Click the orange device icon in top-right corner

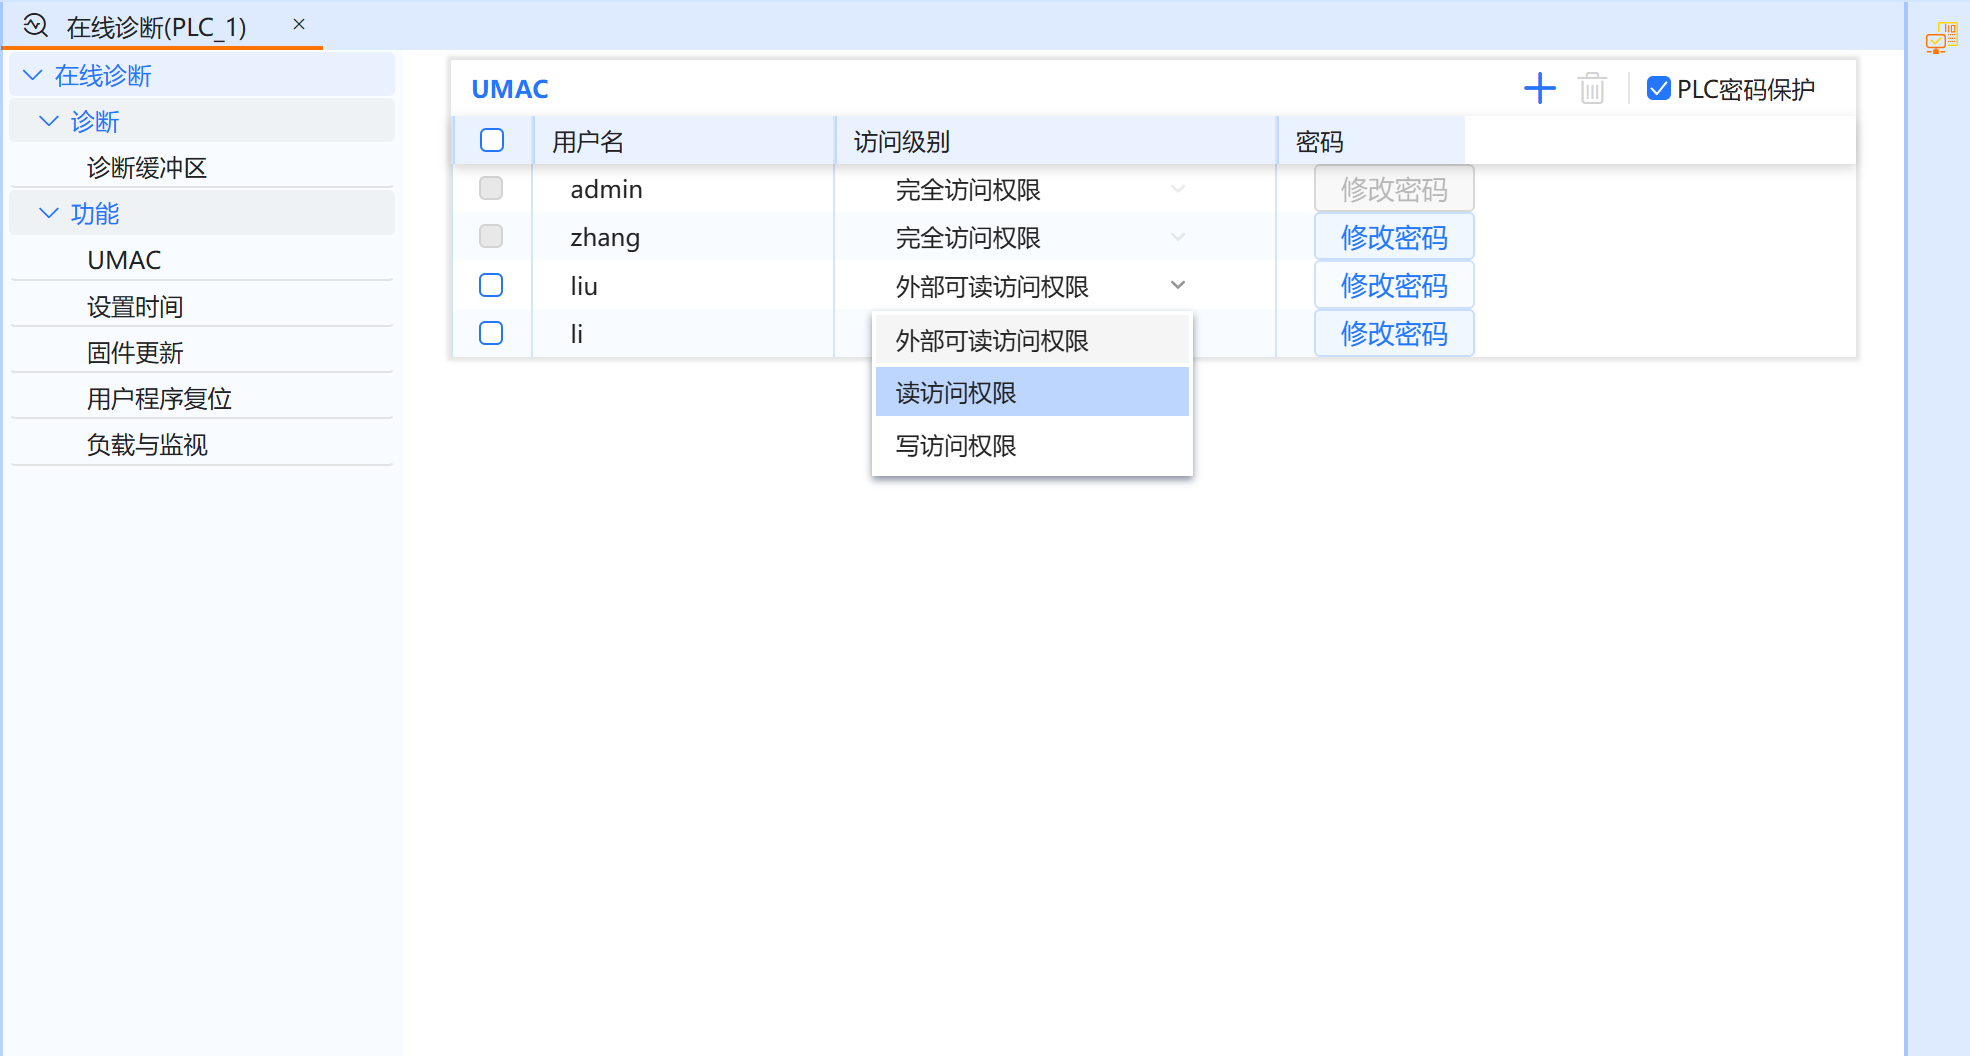[1943, 38]
